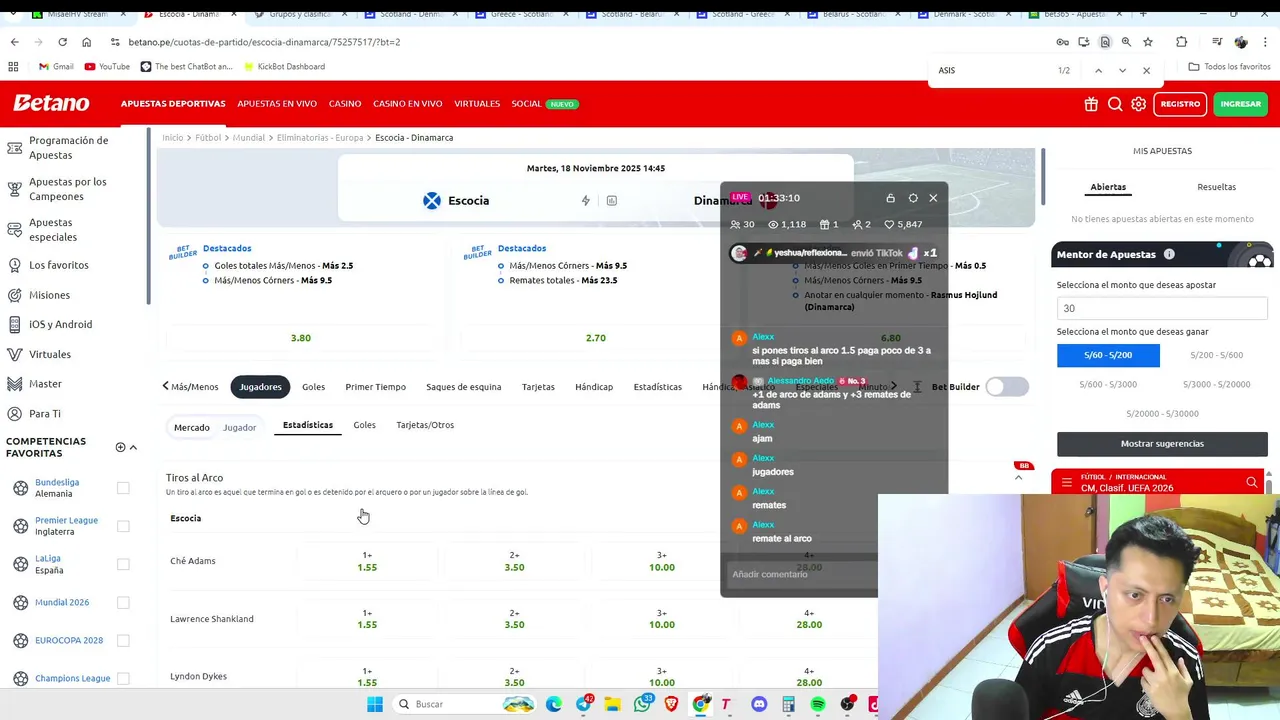Screen dimensions: 1280x720
Task: Go to previous find-in-page result
Action: [1098, 70]
